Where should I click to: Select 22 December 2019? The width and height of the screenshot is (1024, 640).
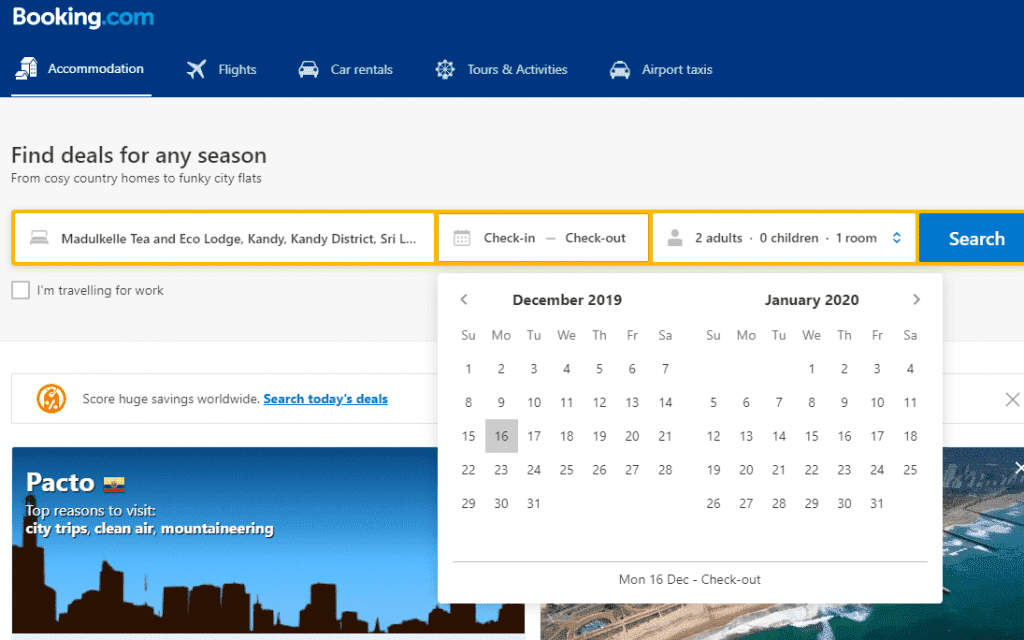(468, 470)
